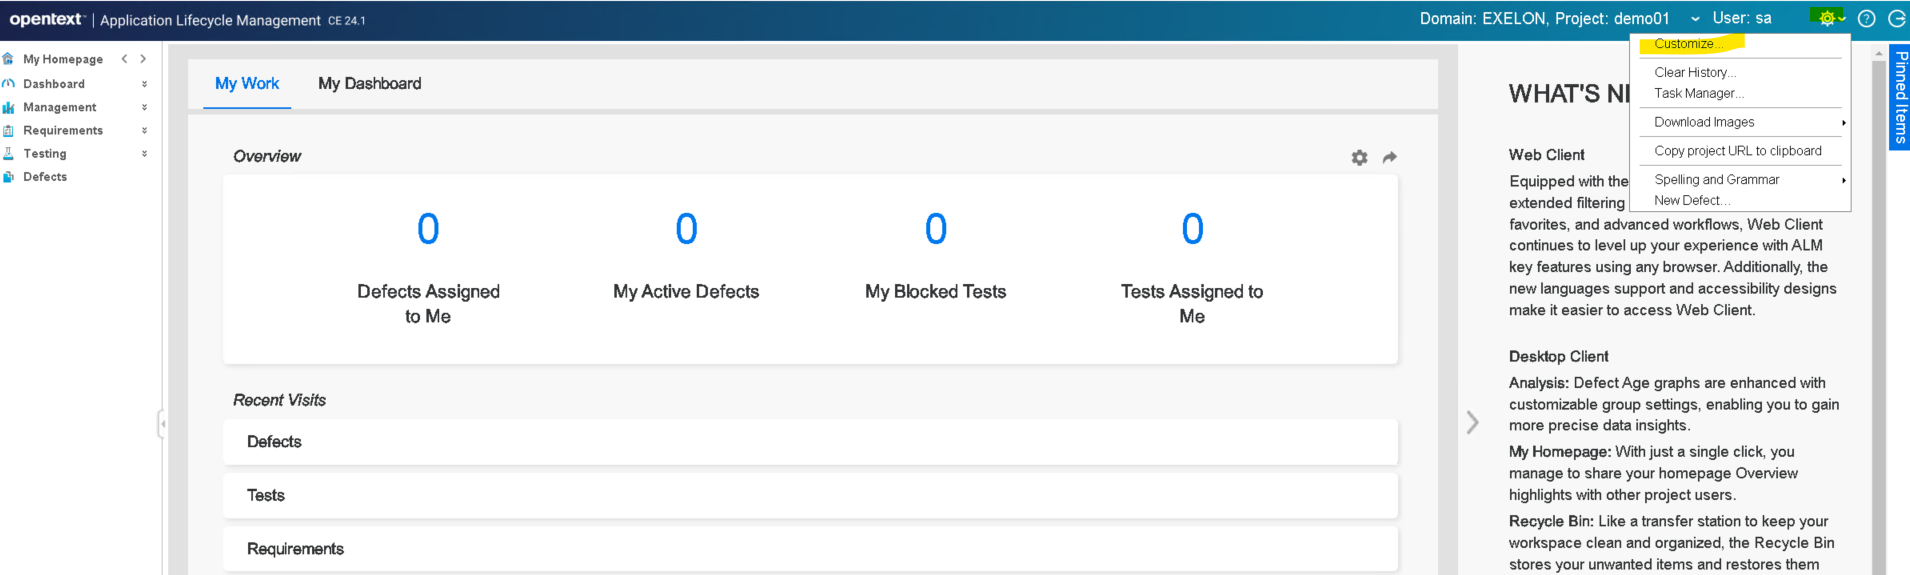Viewport: 1910px width, 575px height.
Task: Select Copy project URL to clipboard
Action: click(x=1740, y=151)
